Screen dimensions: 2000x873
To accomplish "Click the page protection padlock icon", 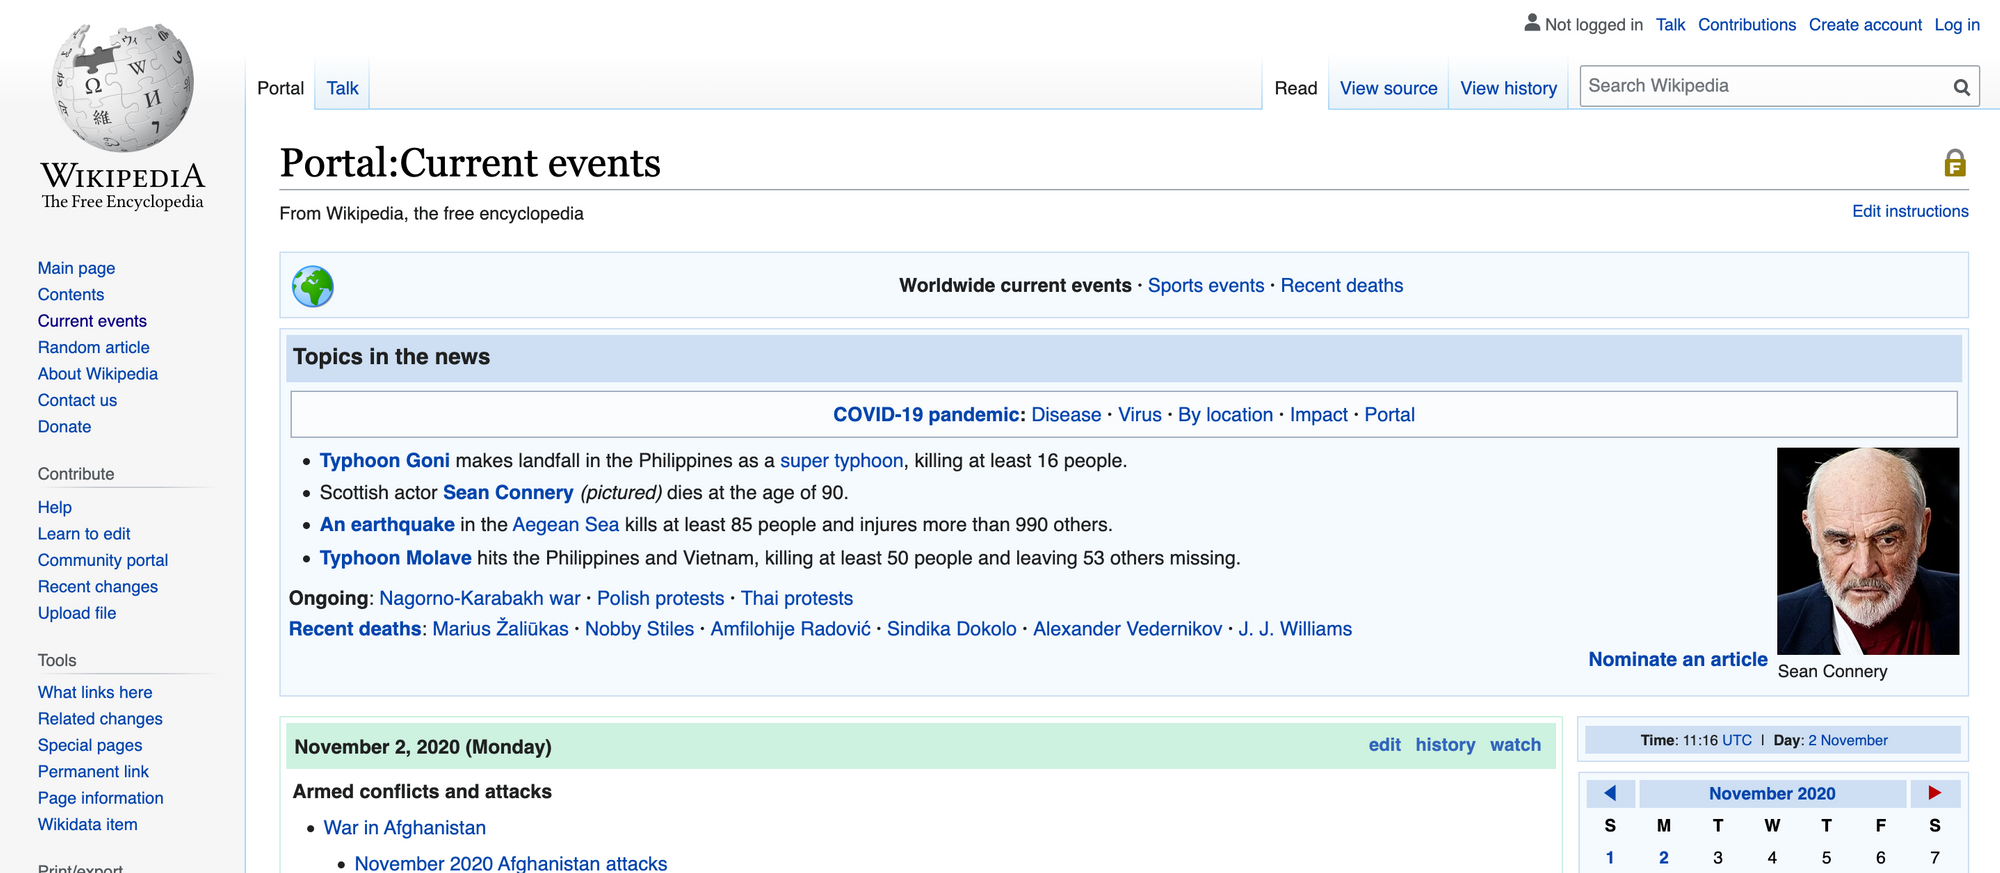I will tap(1955, 163).
